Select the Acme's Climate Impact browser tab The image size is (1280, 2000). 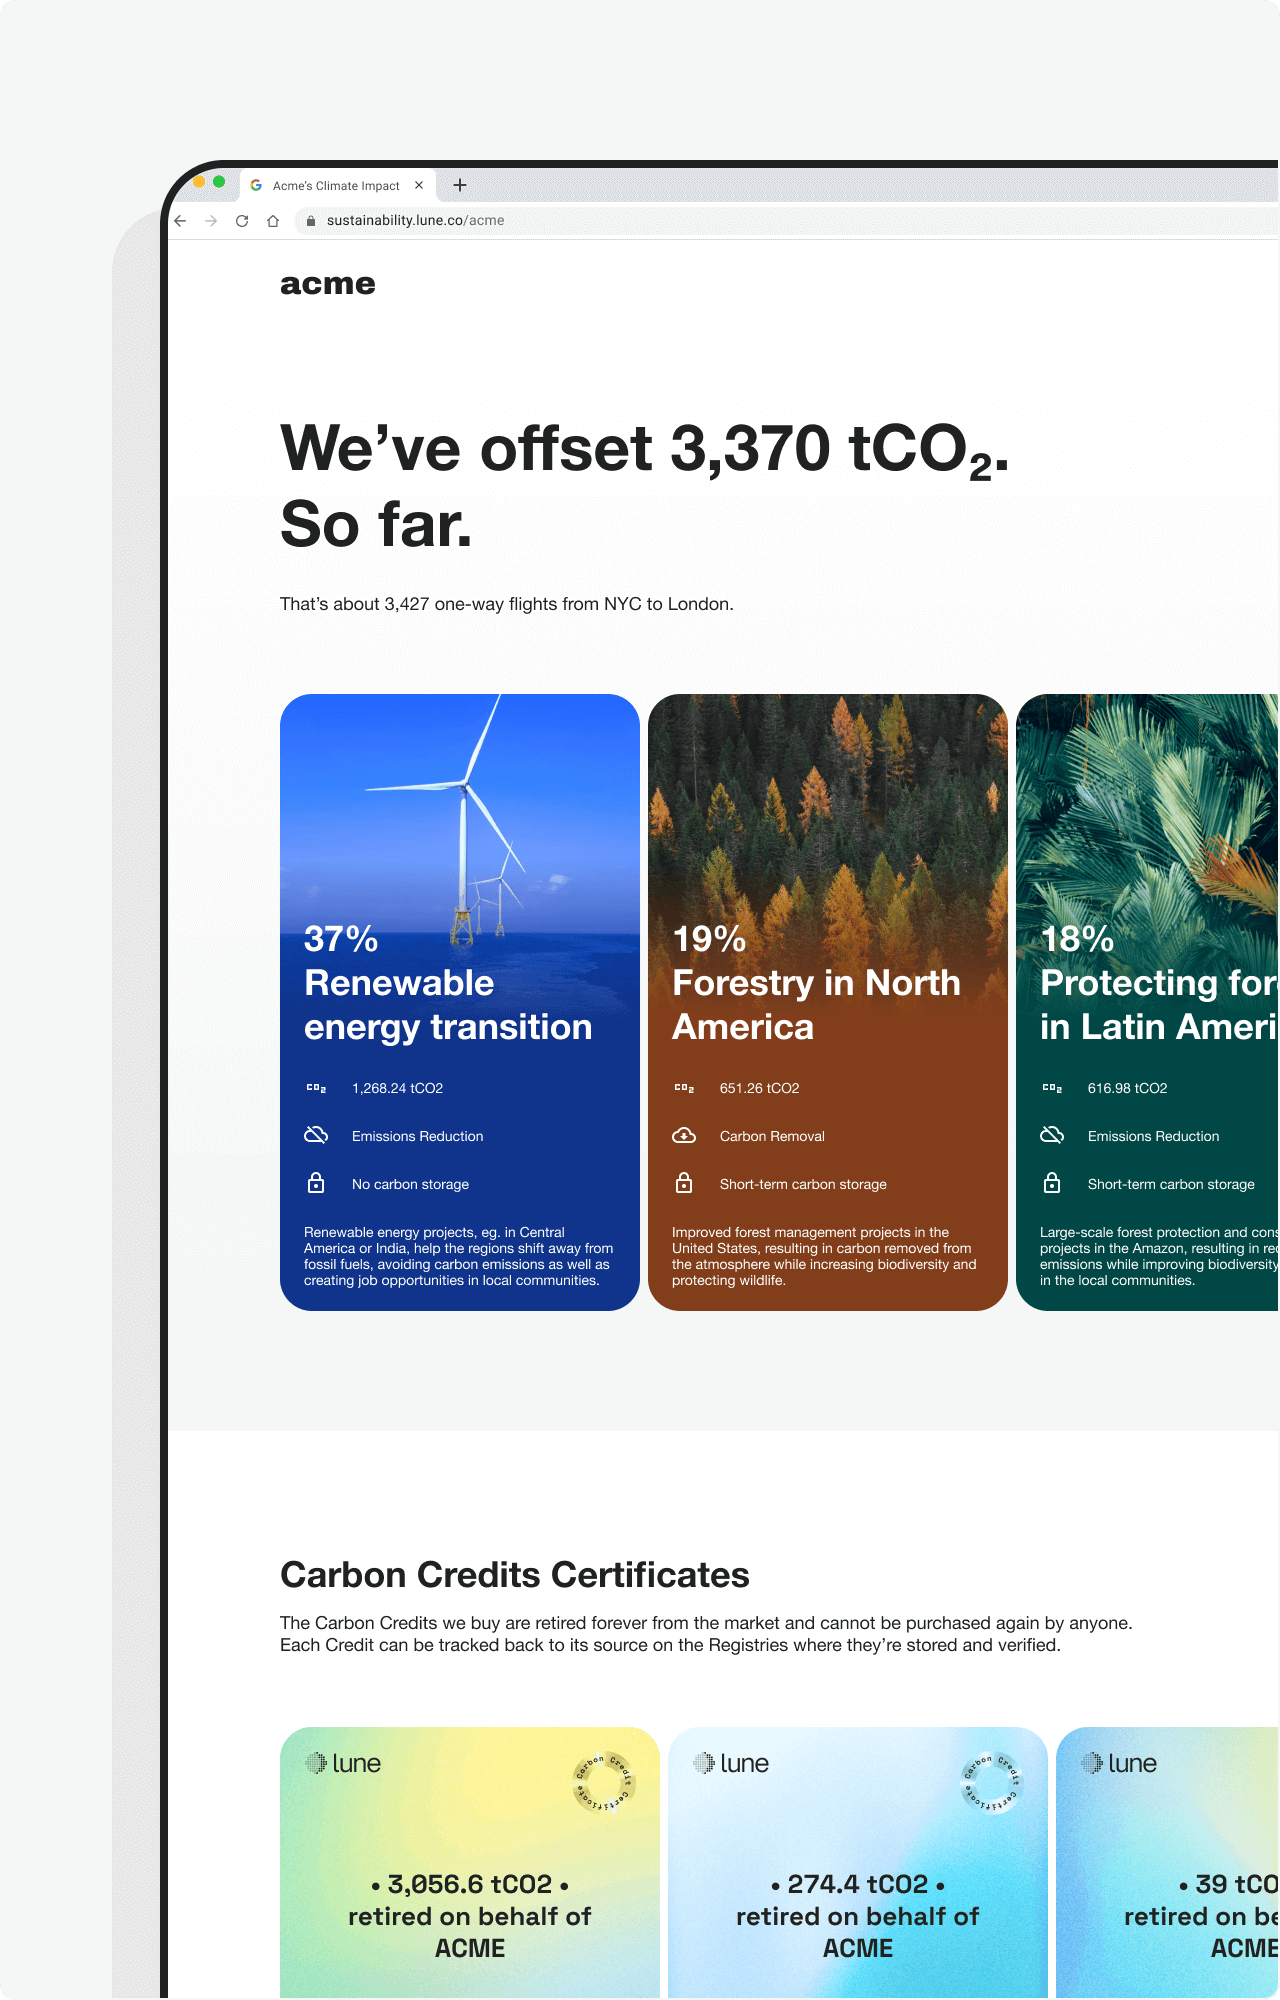click(335, 185)
